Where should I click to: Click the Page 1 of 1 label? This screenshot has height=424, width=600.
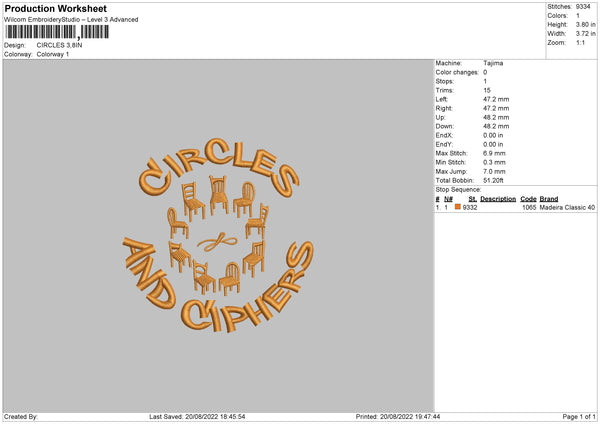coord(579,417)
